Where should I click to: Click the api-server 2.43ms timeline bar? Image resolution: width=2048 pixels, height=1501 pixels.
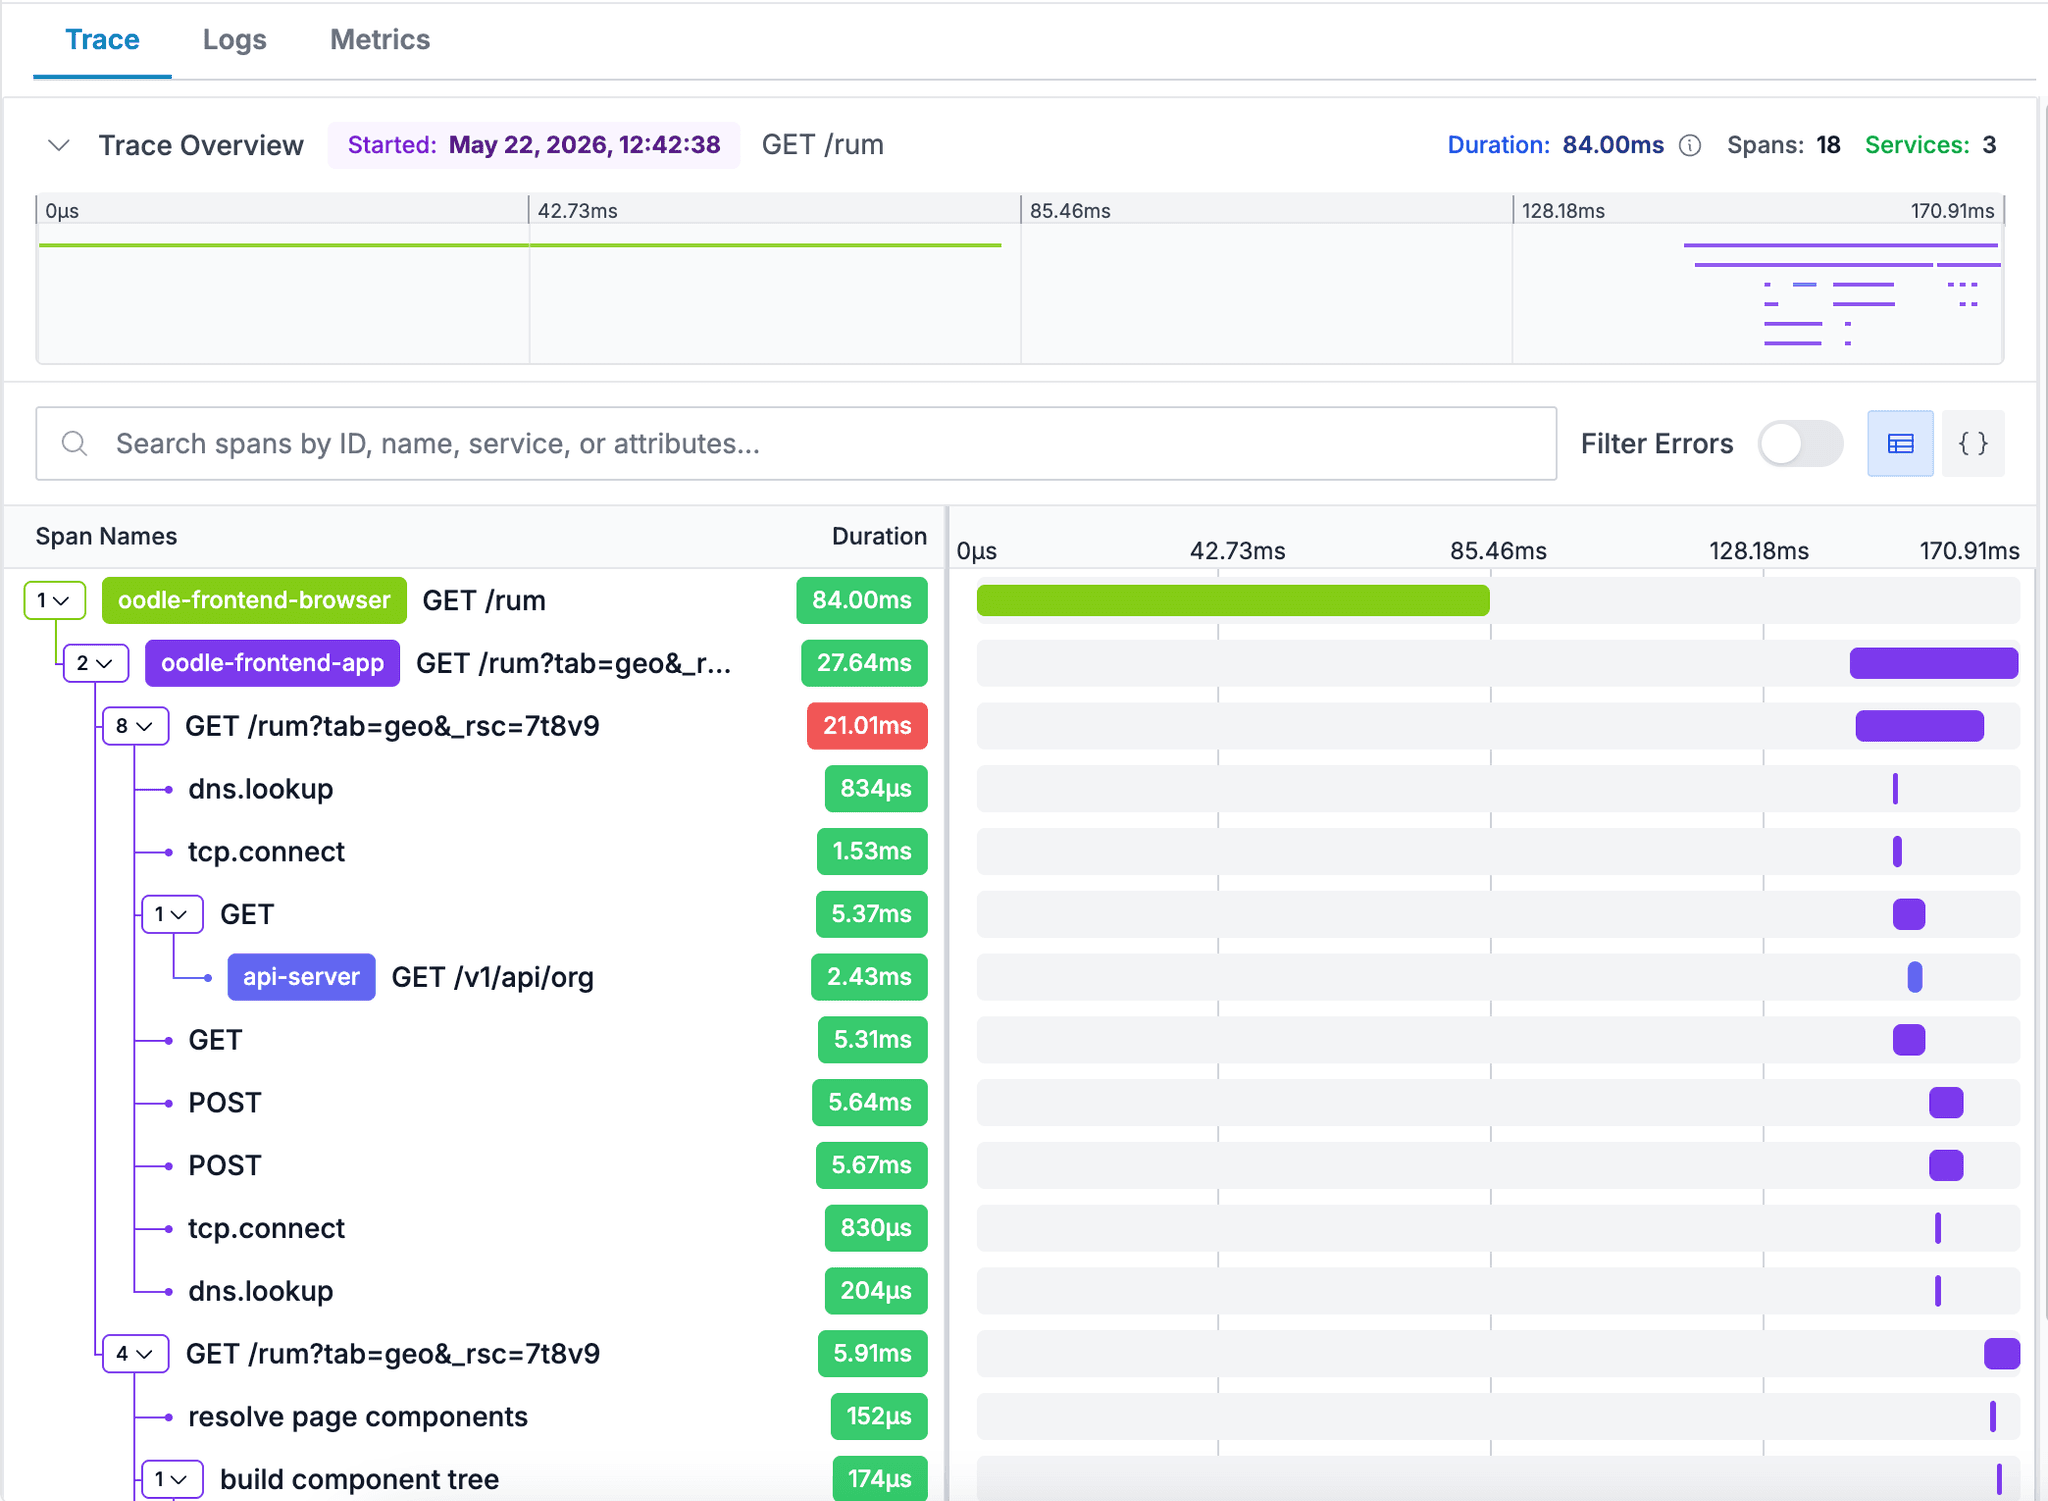tap(1915, 977)
